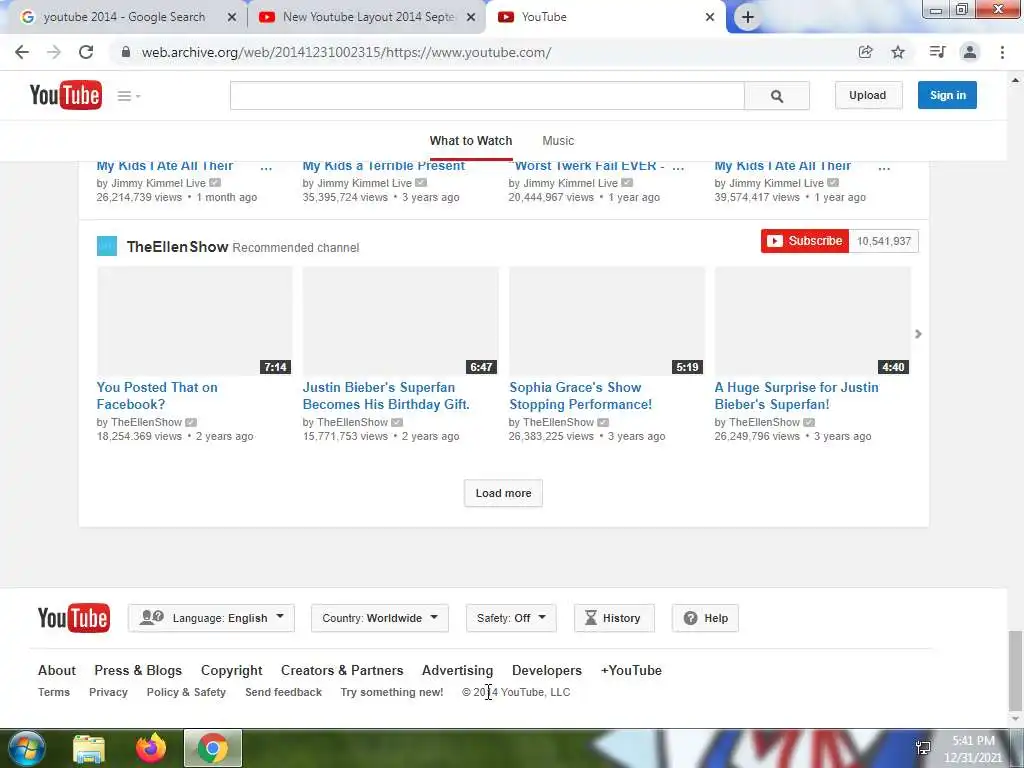
Task: Open the 'You Posted That on Facebook?' video link
Action: coord(157,396)
